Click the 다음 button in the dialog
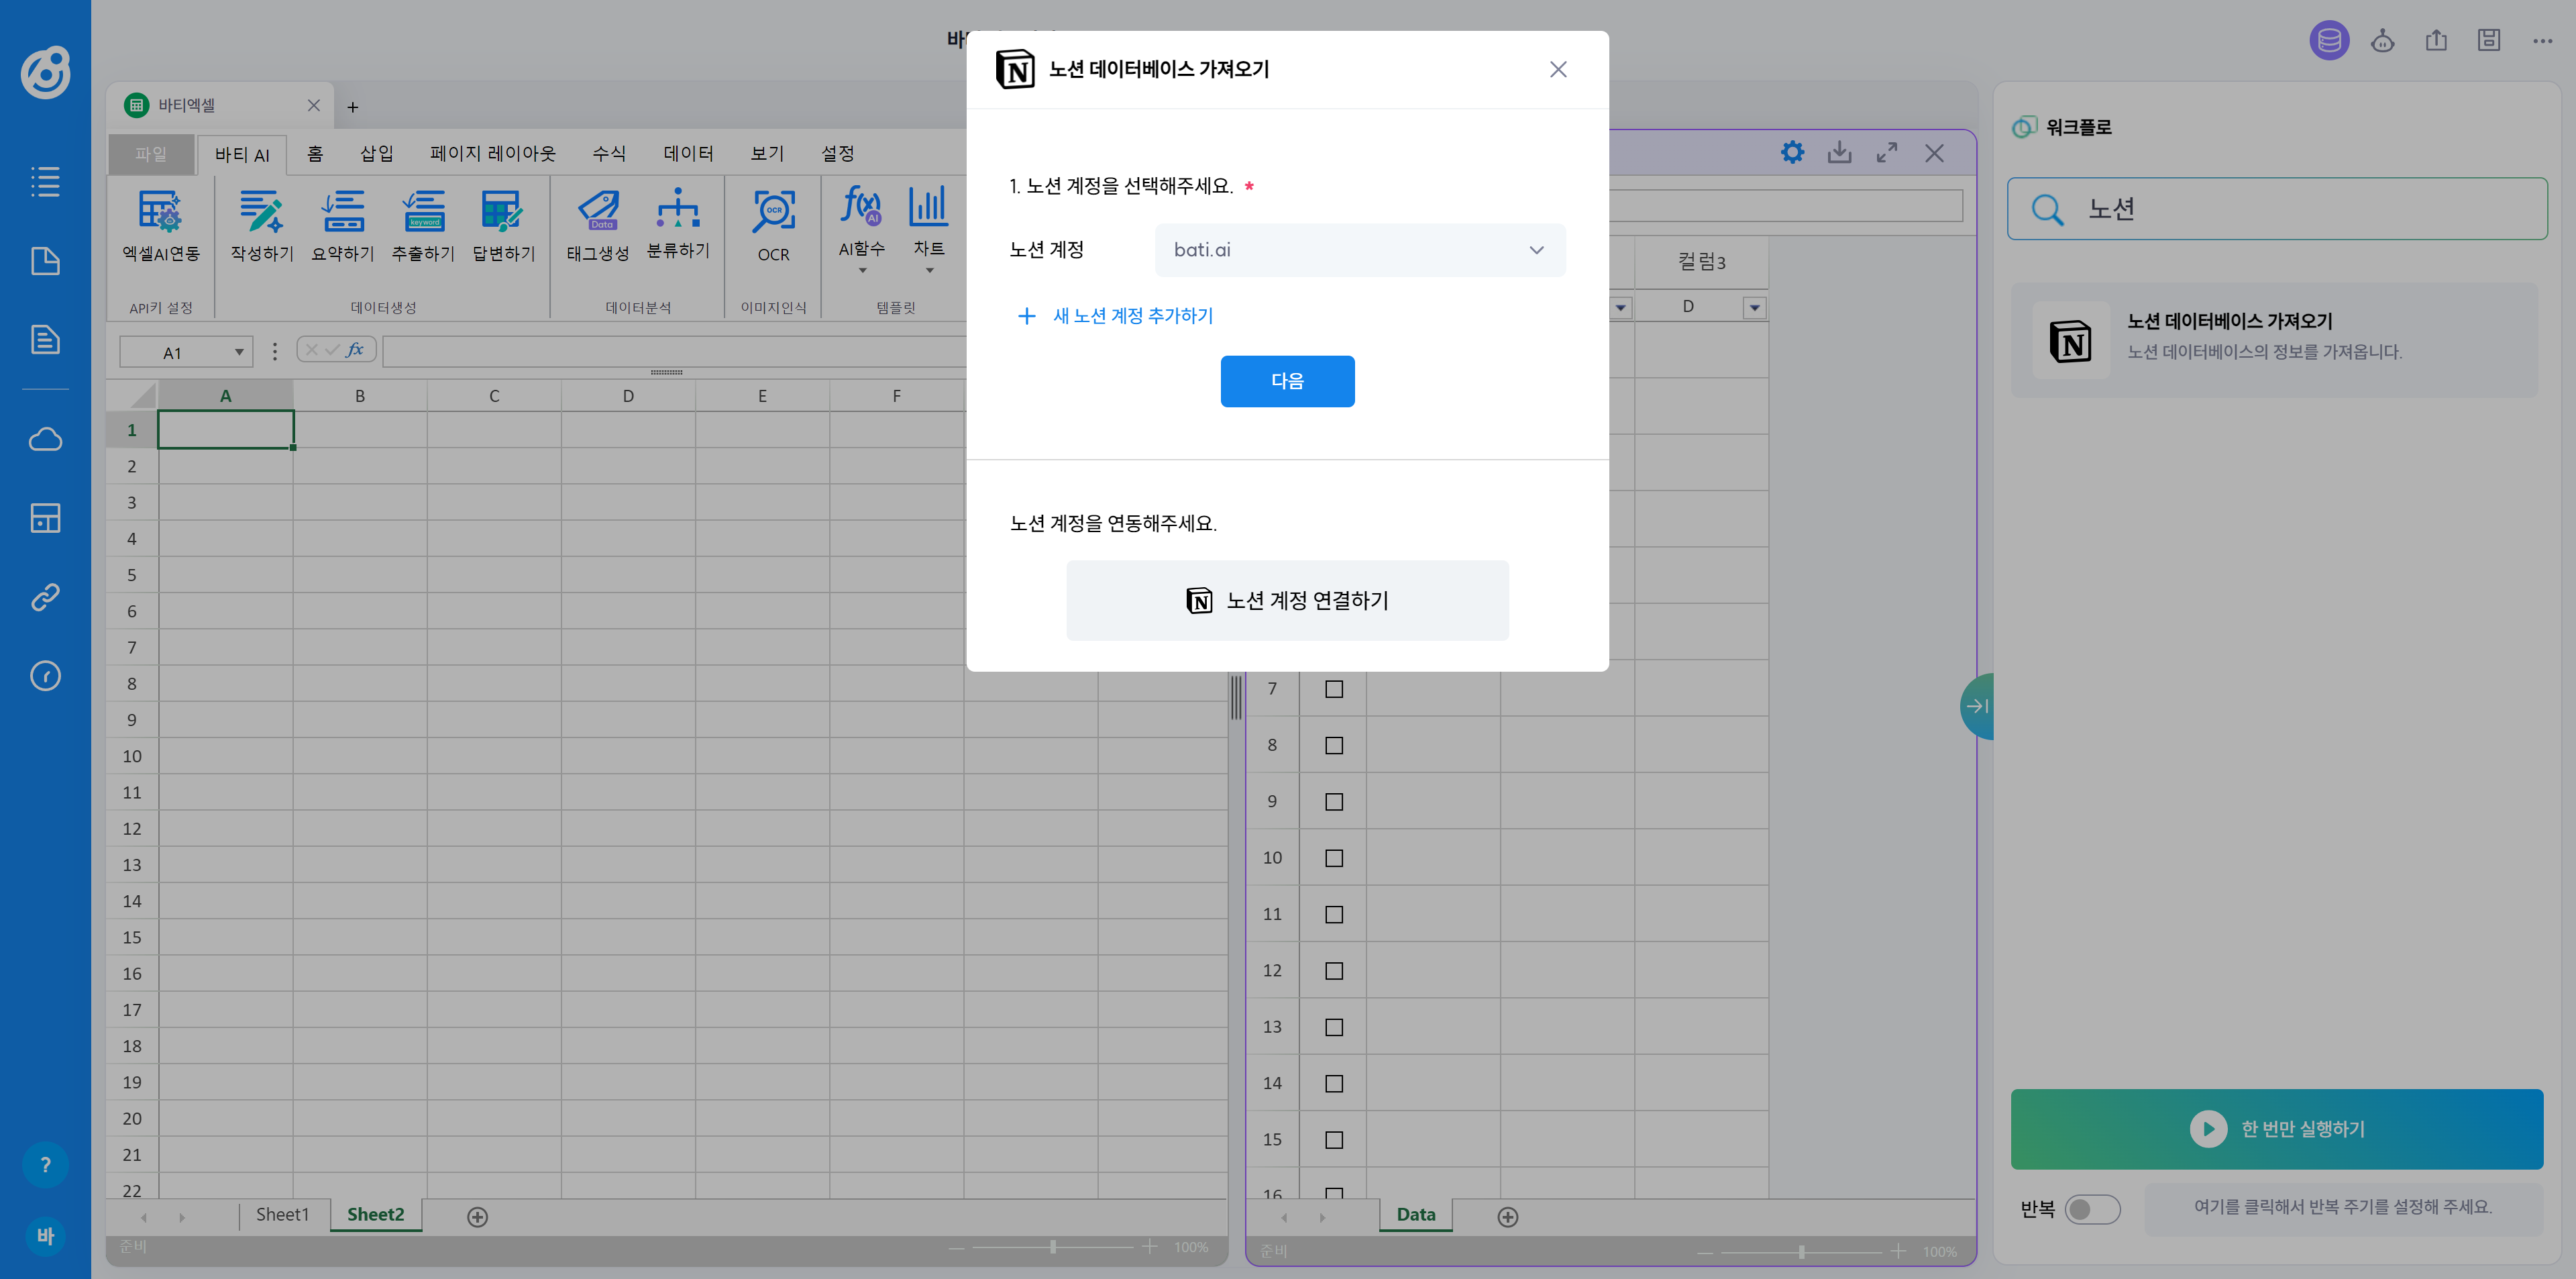The width and height of the screenshot is (2576, 1279). 1287,381
